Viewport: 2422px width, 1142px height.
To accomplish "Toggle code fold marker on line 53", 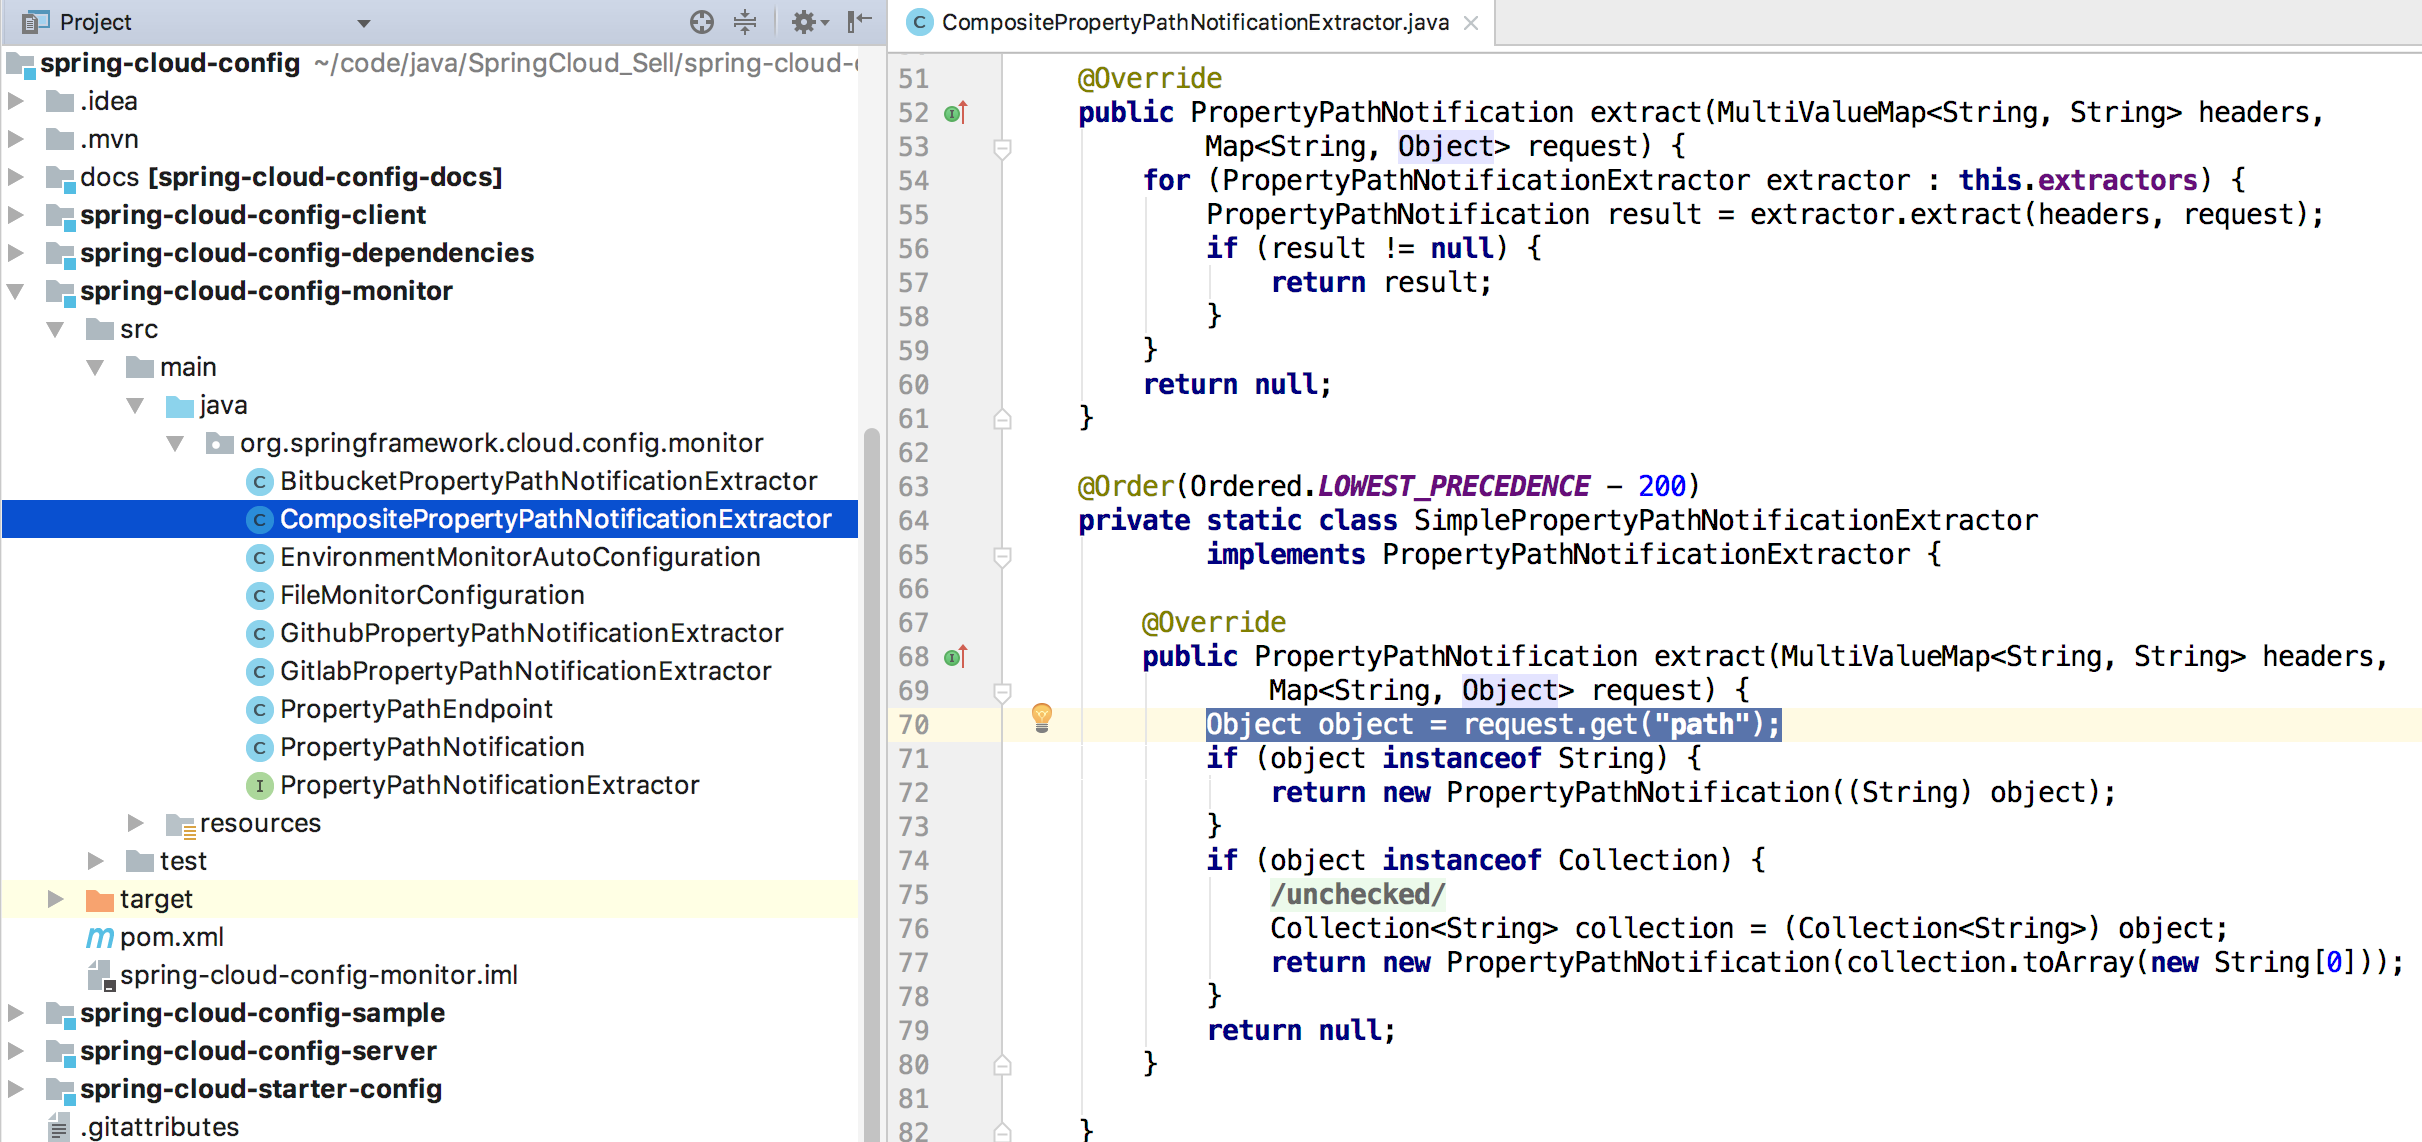I will pyautogui.click(x=1002, y=148).
